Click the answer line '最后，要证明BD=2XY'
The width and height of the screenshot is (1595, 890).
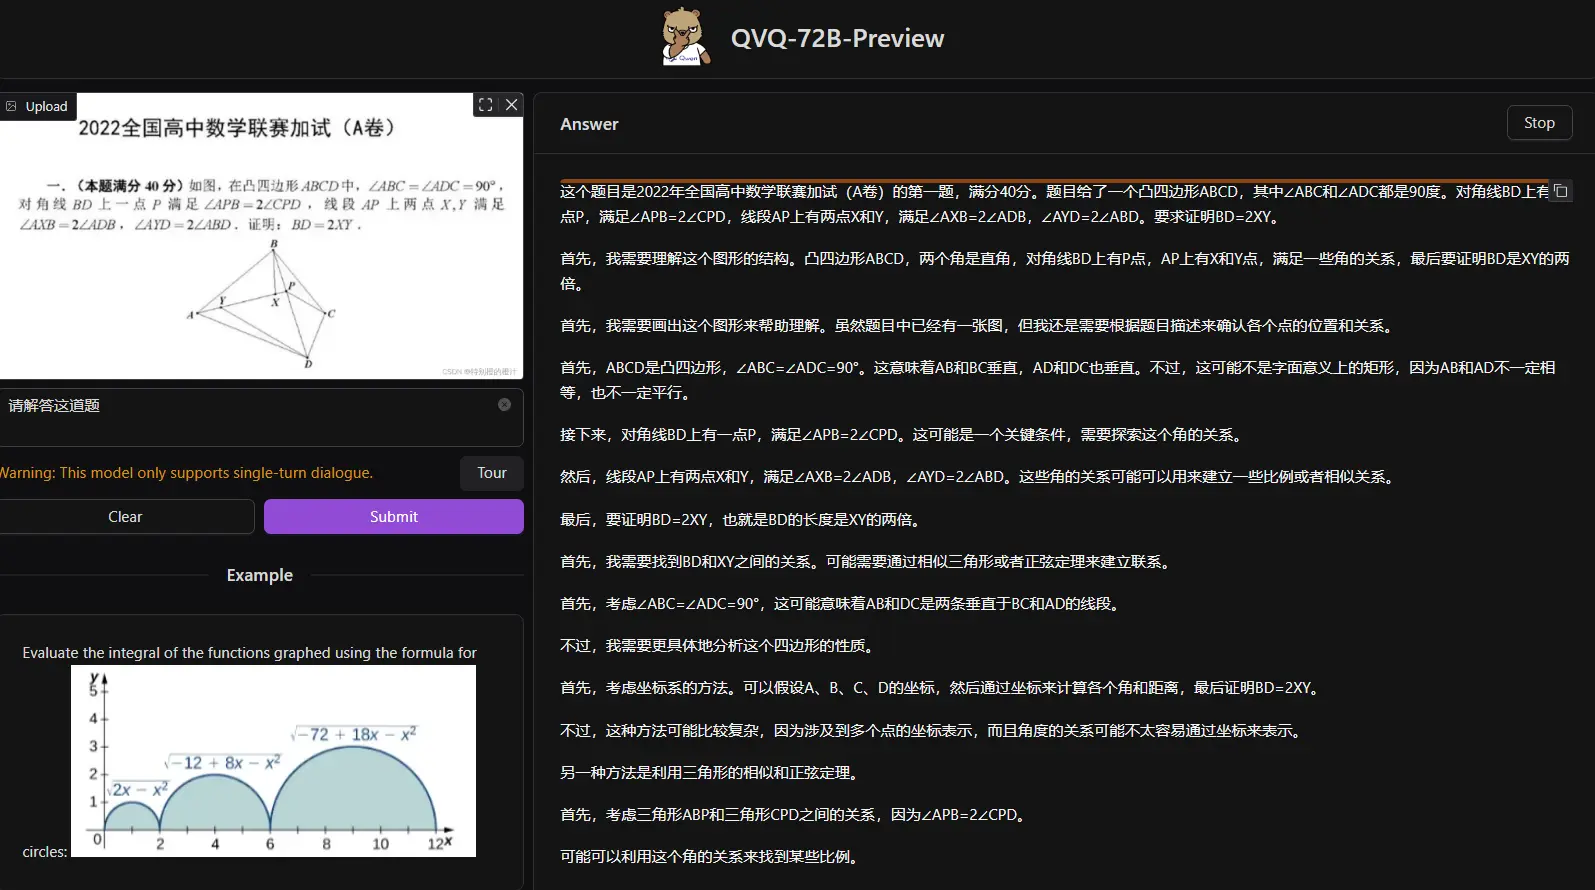(741, 520)
